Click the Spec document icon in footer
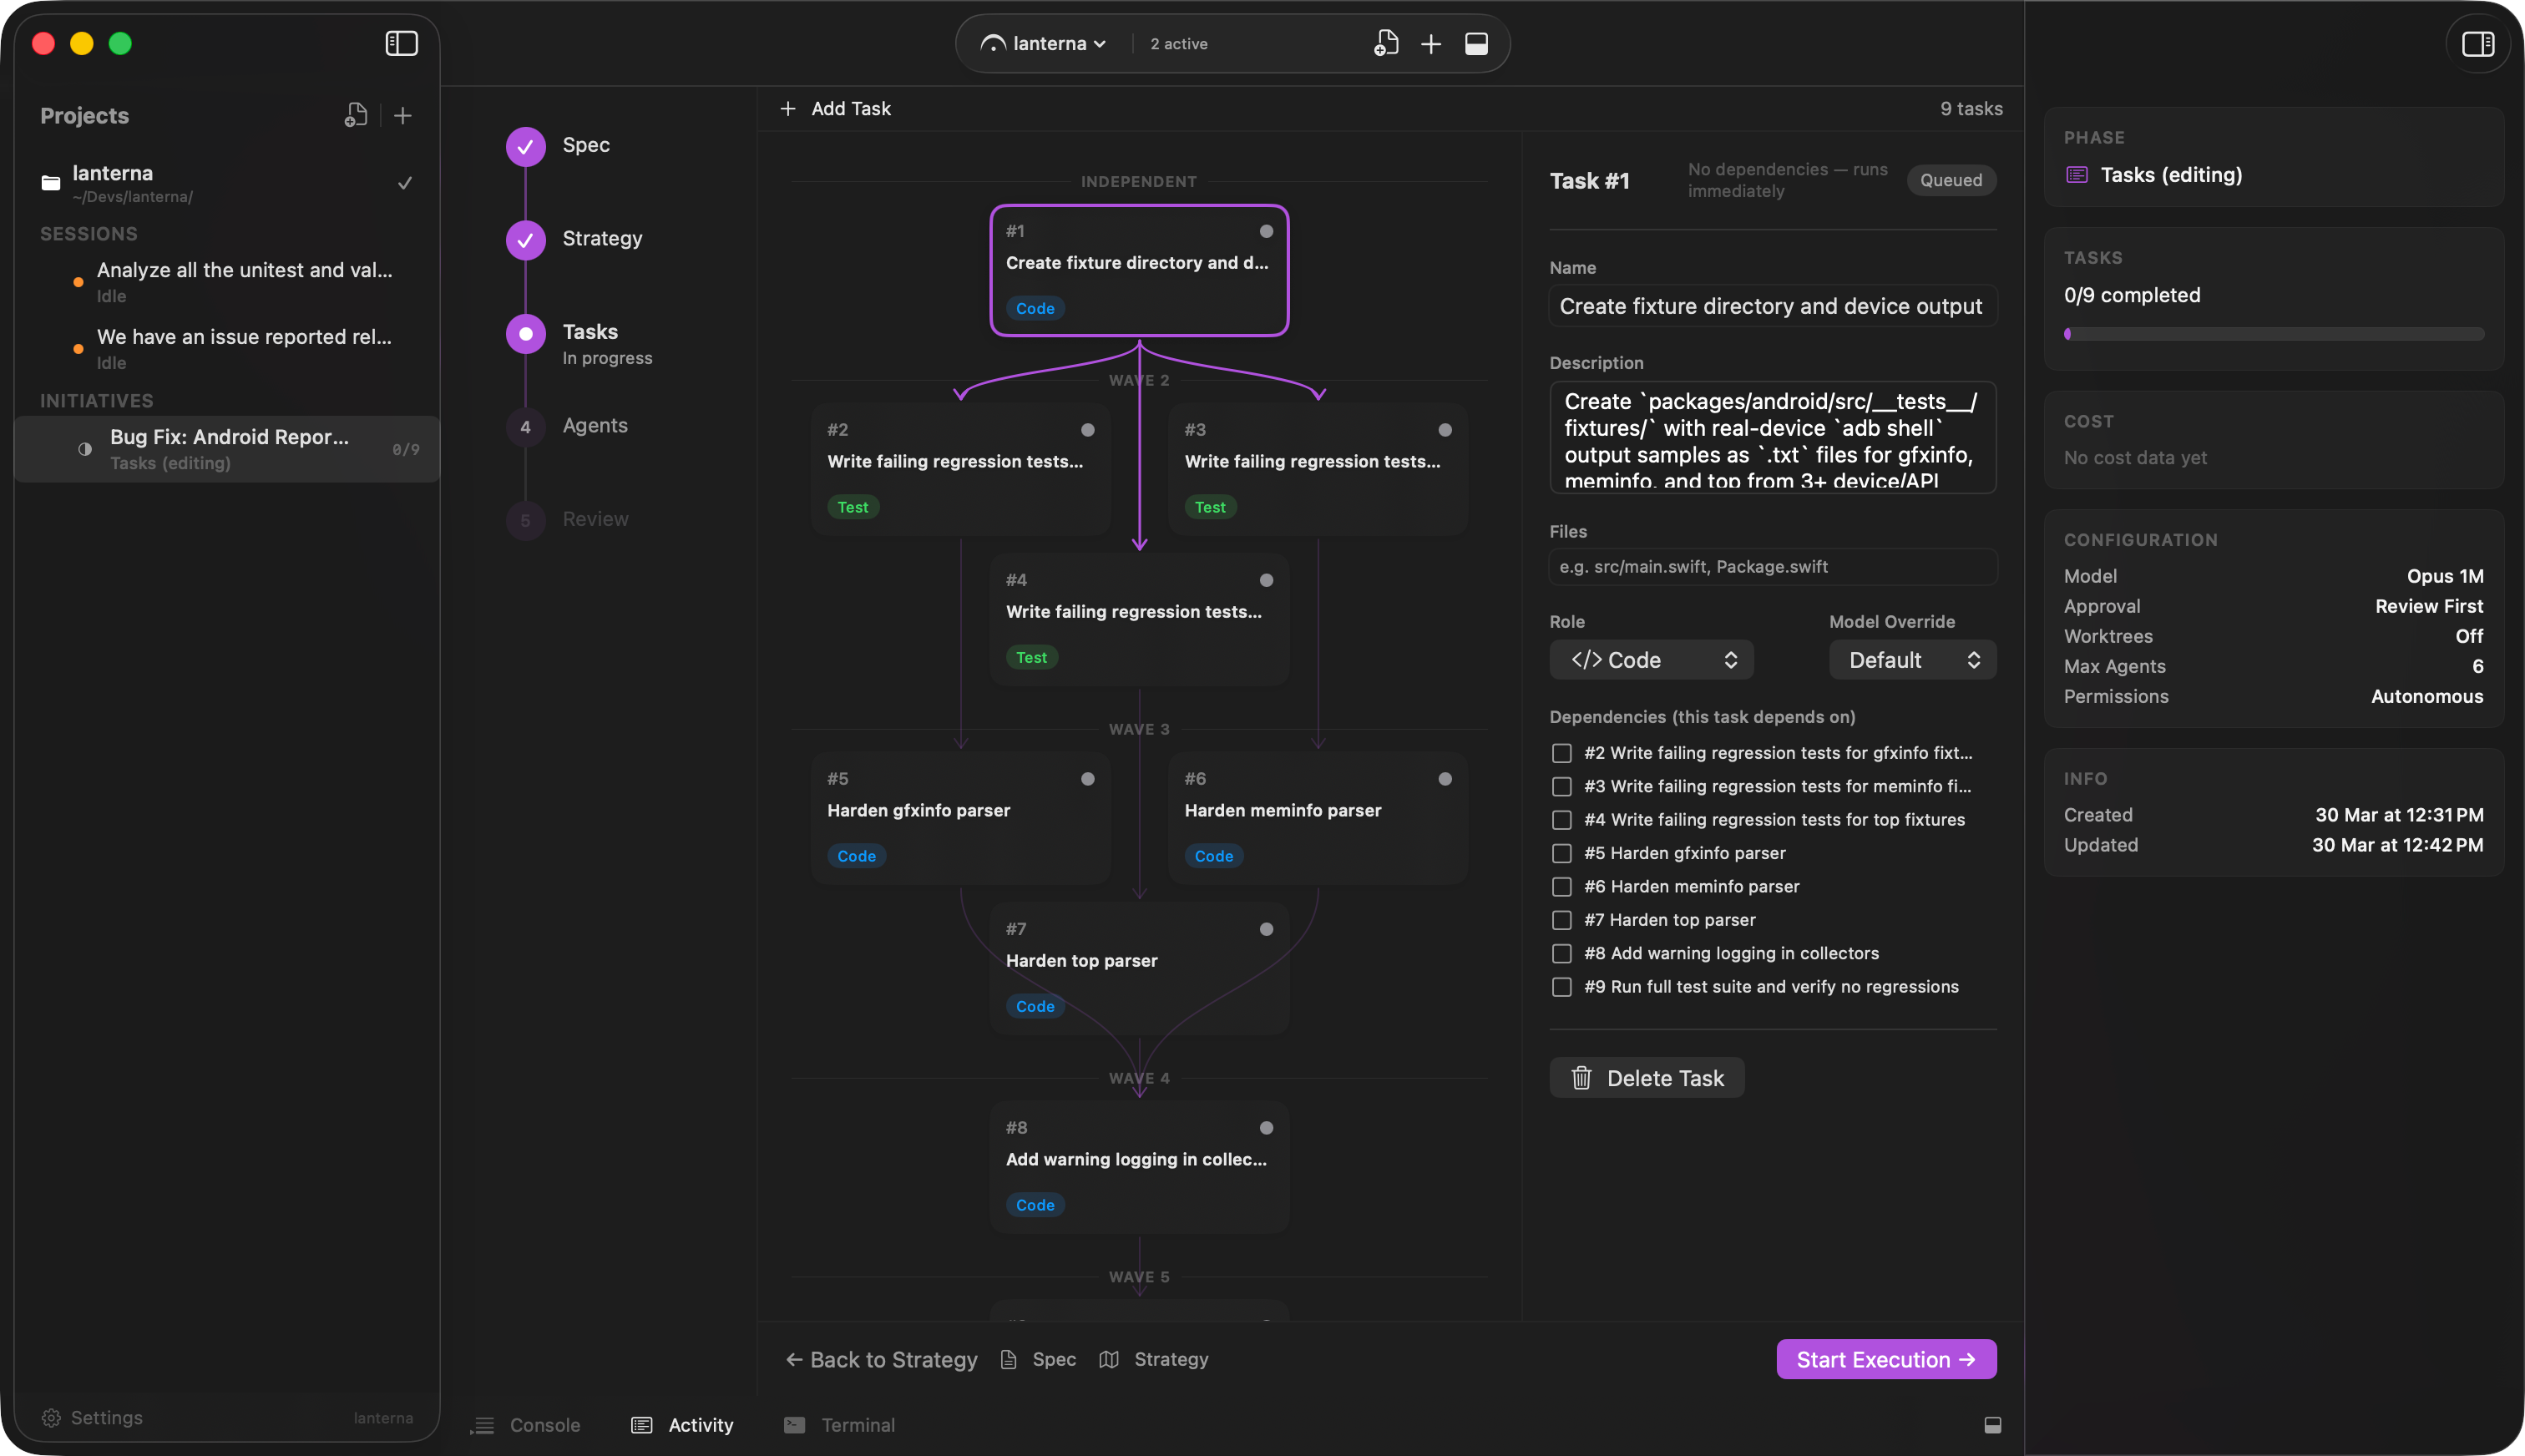 tap(1009, 1359)
